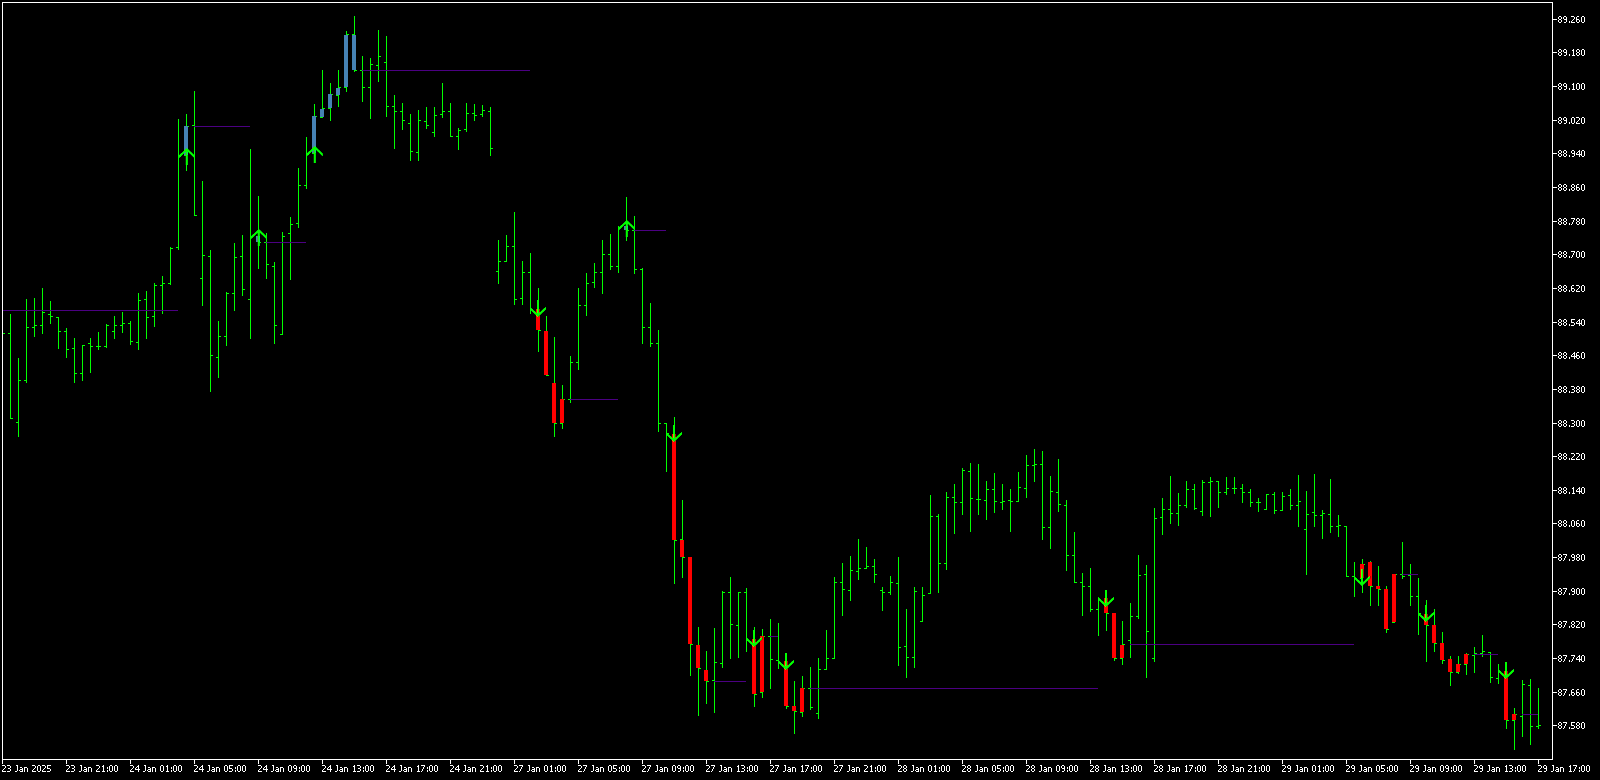Click the 29 Jan 09:00 axis label

[x=1436, y=769]
